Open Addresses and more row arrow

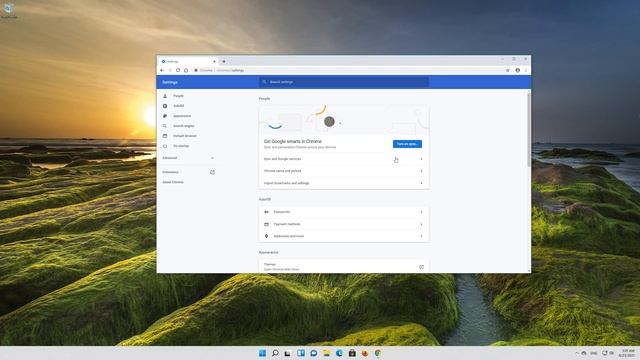pos(421,236)
